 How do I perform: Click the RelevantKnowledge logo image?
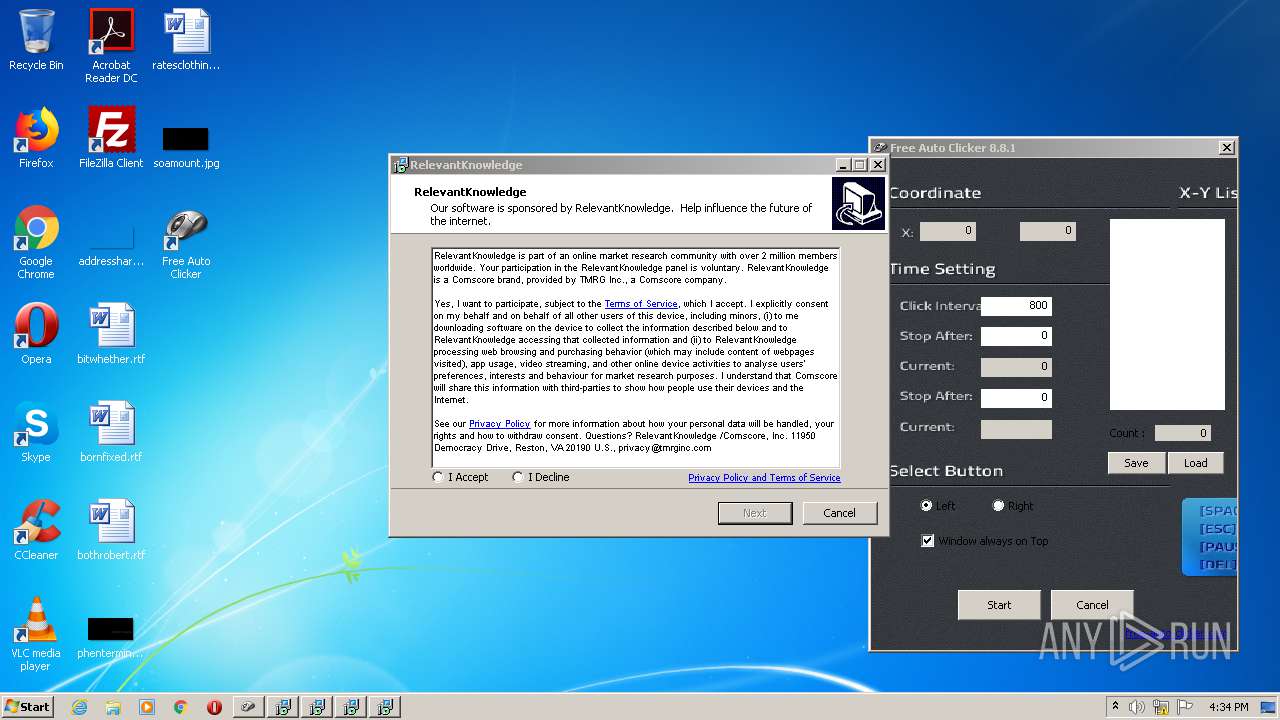(x=858, y=204)
